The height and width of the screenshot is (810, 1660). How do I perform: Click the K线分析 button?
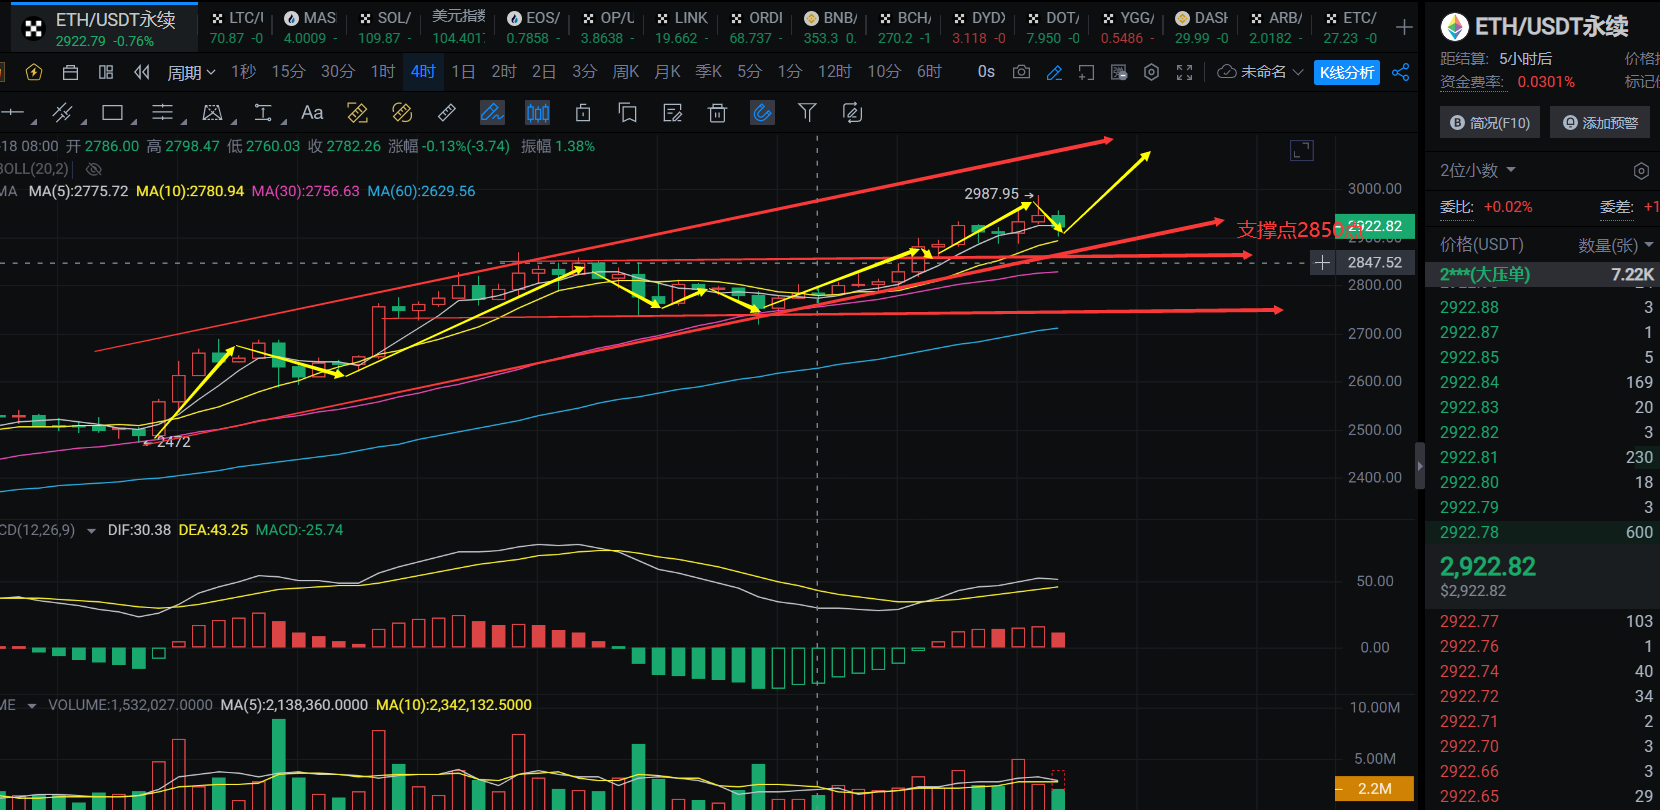1346,72
